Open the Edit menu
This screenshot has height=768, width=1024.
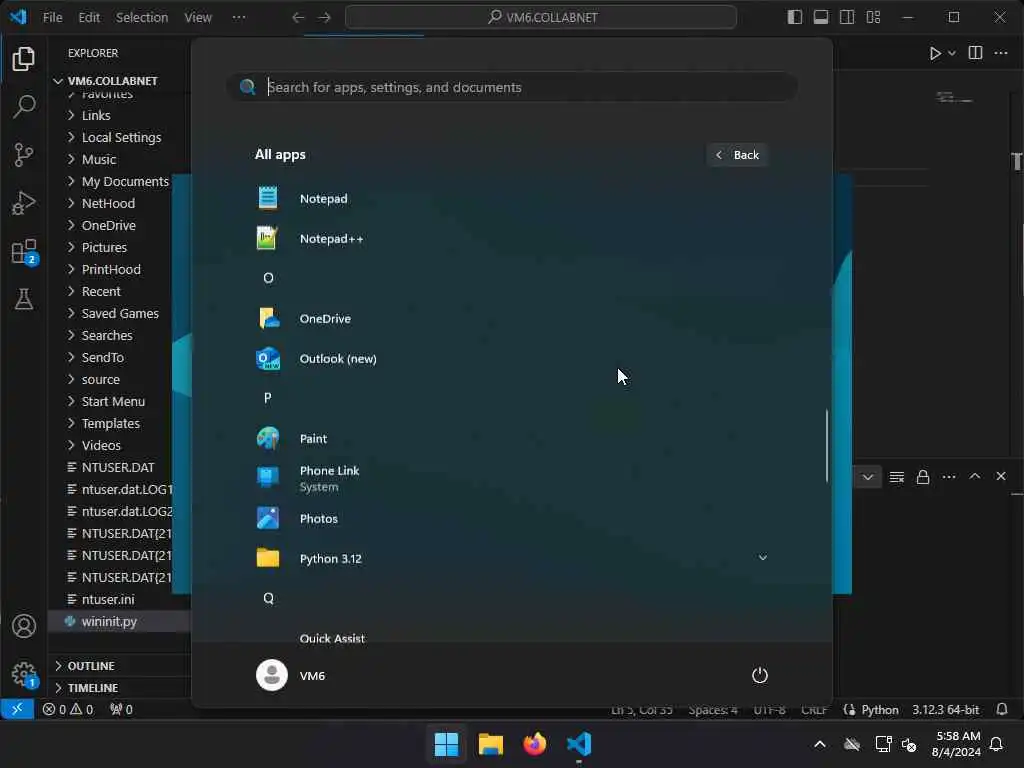click(89, 17)
